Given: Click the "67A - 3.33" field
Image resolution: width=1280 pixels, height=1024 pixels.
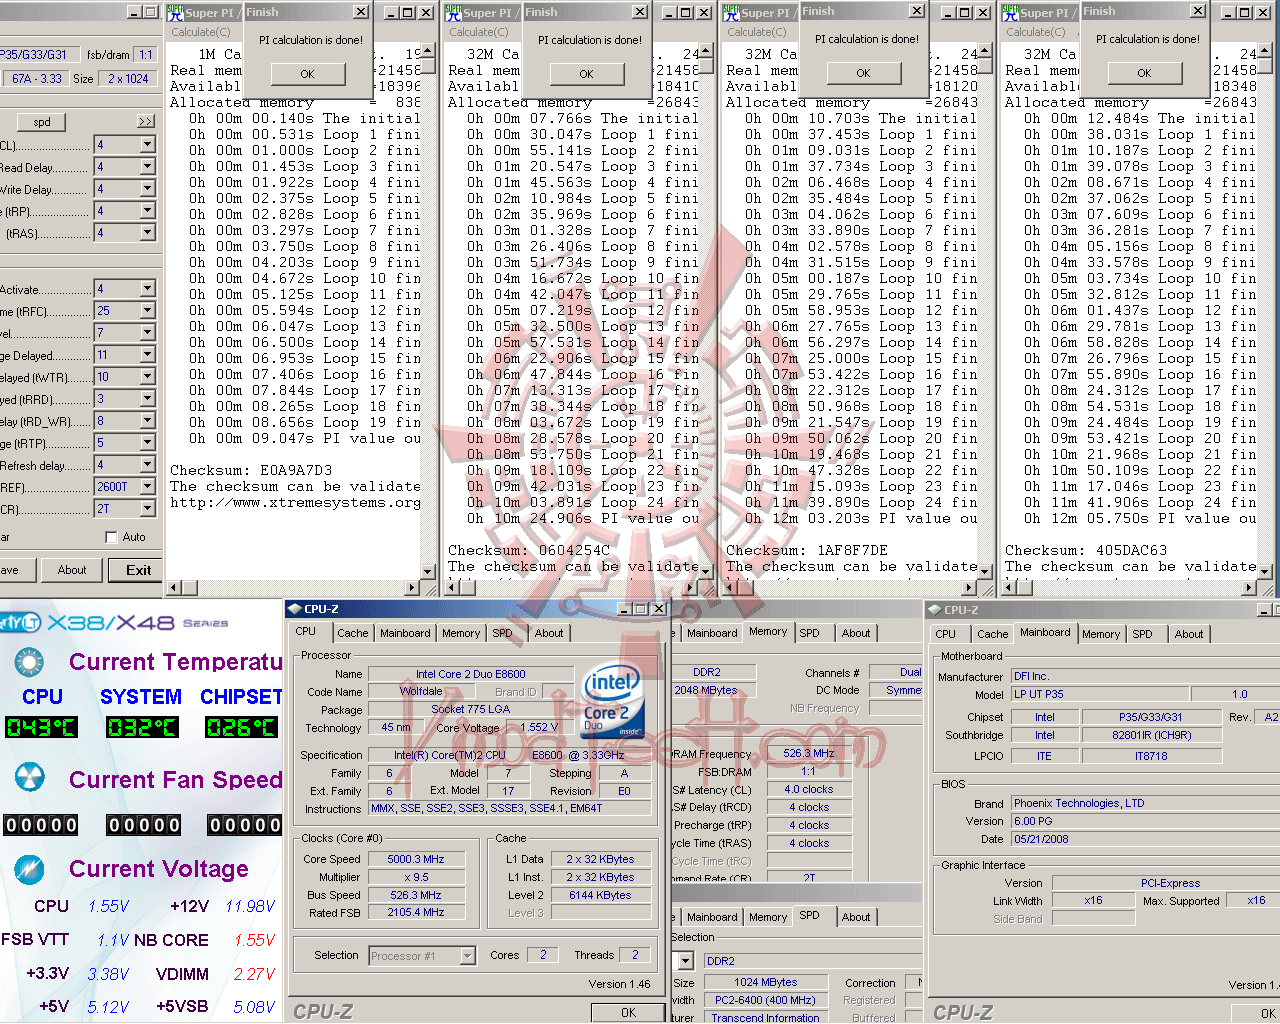Looking at the screenshot, I should click(36, 78).
